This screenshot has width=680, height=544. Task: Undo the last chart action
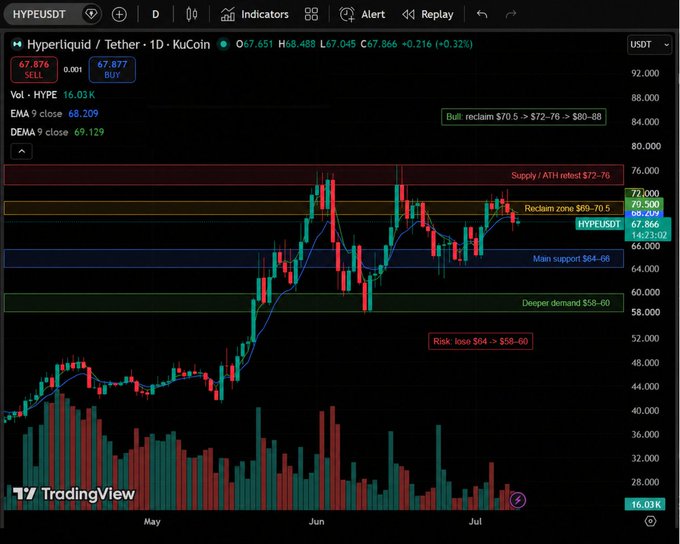pos(482,14)
